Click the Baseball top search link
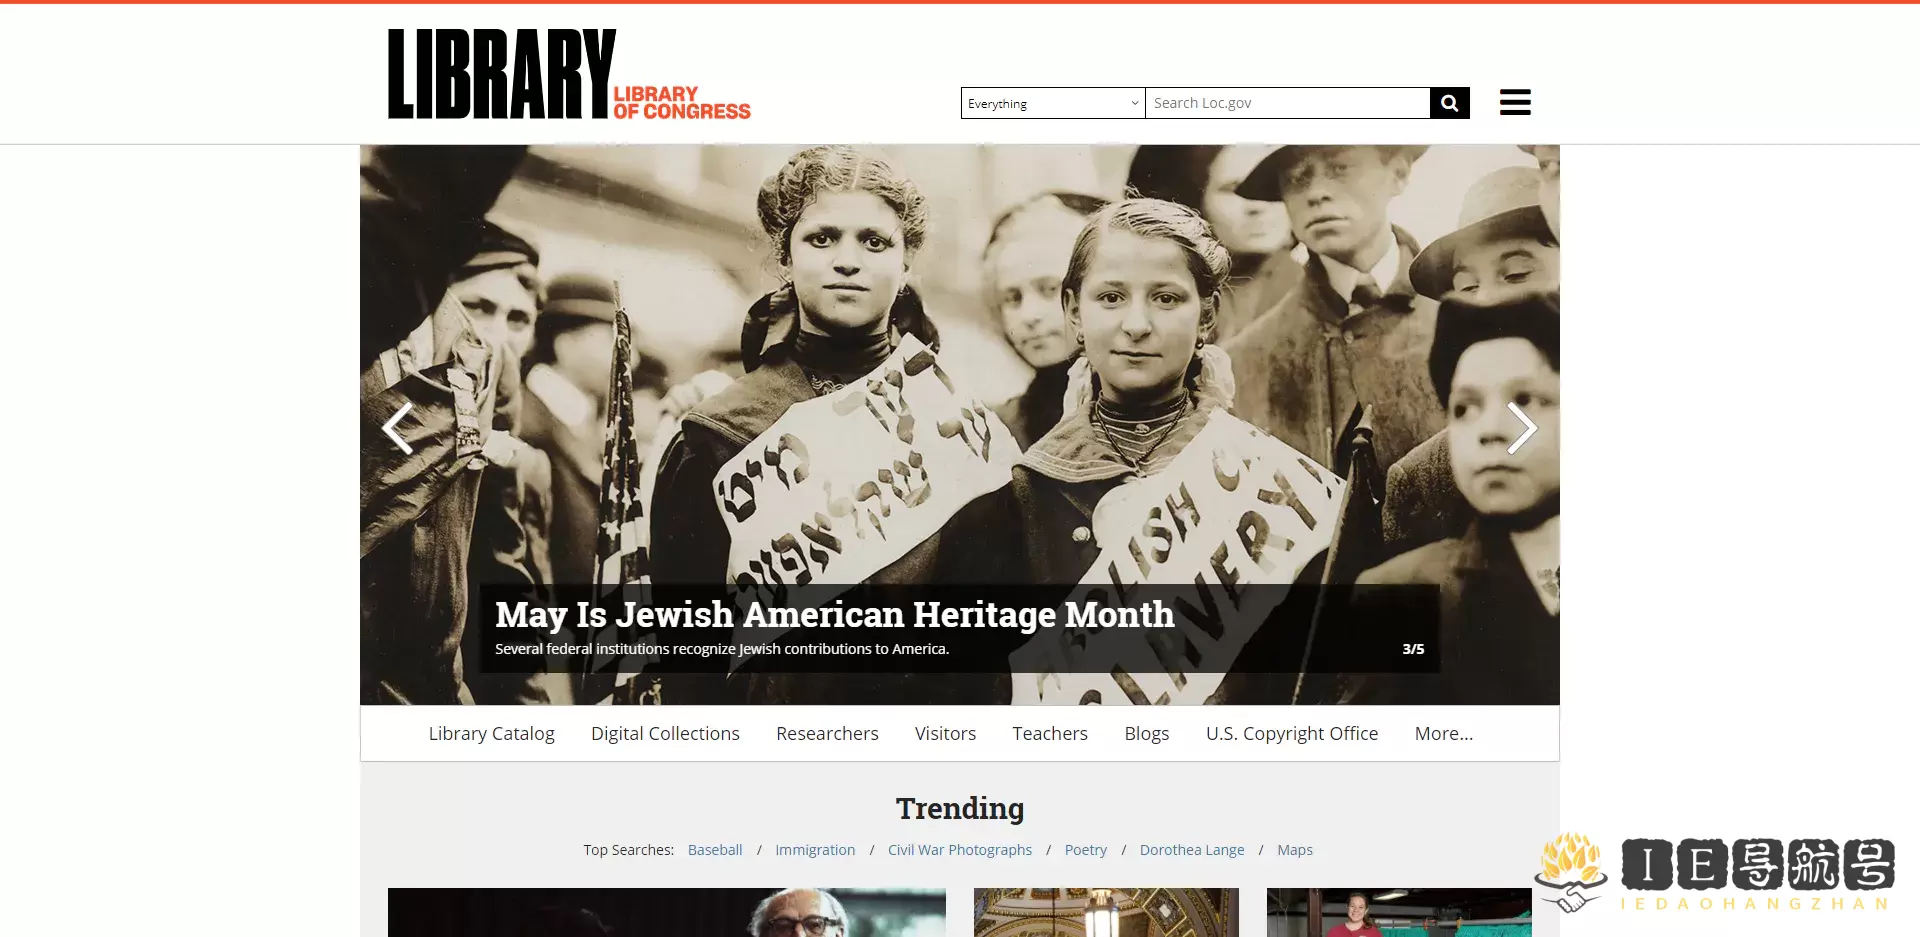 click(715, 850)
